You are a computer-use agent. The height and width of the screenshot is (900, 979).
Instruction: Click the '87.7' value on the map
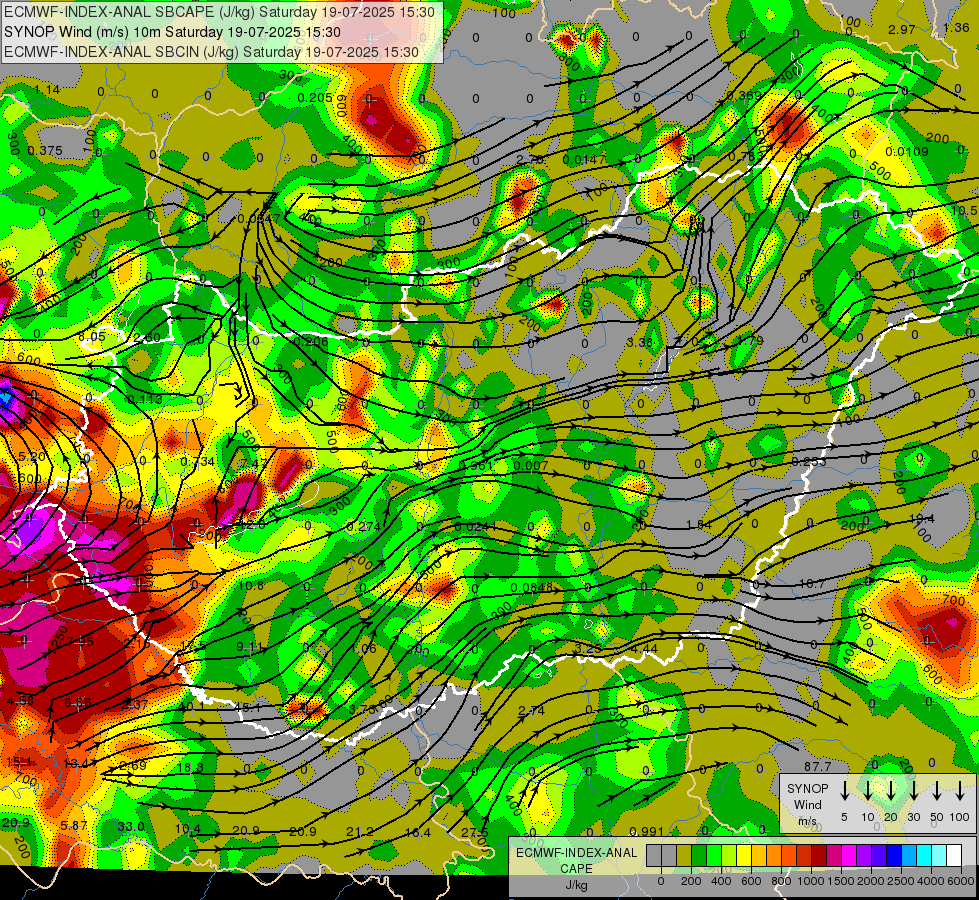(x=817, y=766)
